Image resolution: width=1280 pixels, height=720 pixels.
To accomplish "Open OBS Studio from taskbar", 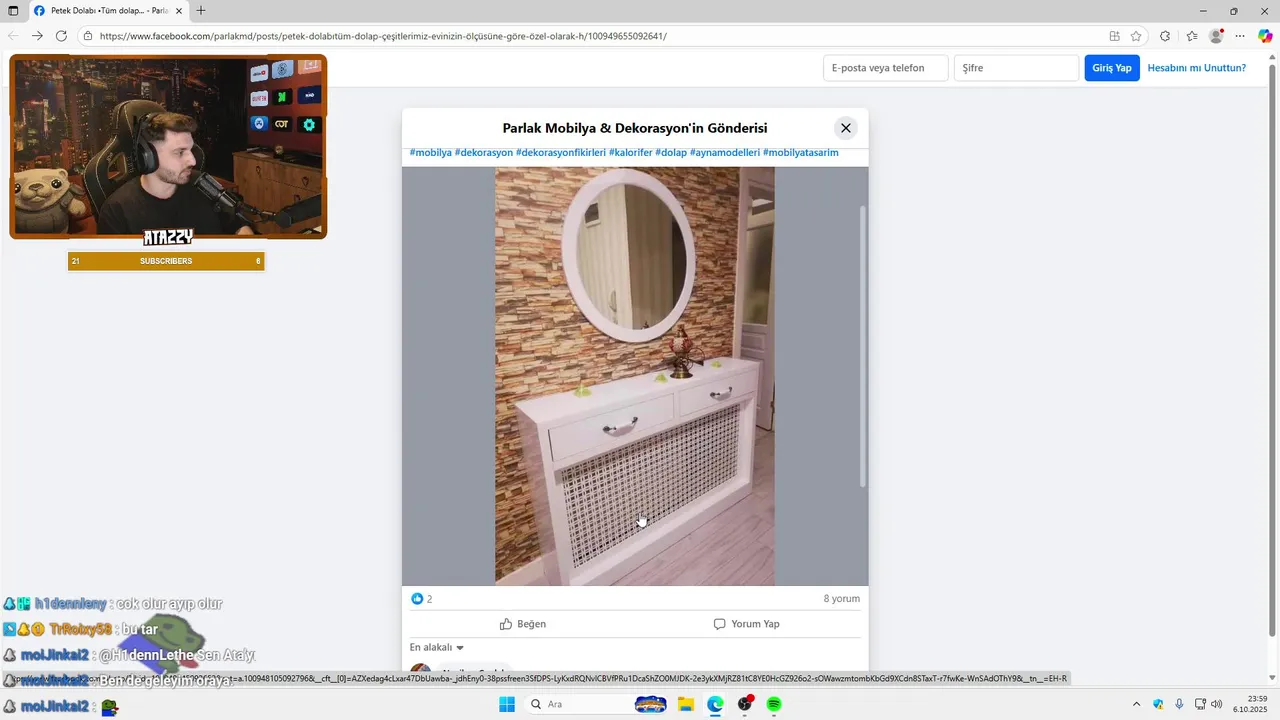I will (x=745, y=704).
